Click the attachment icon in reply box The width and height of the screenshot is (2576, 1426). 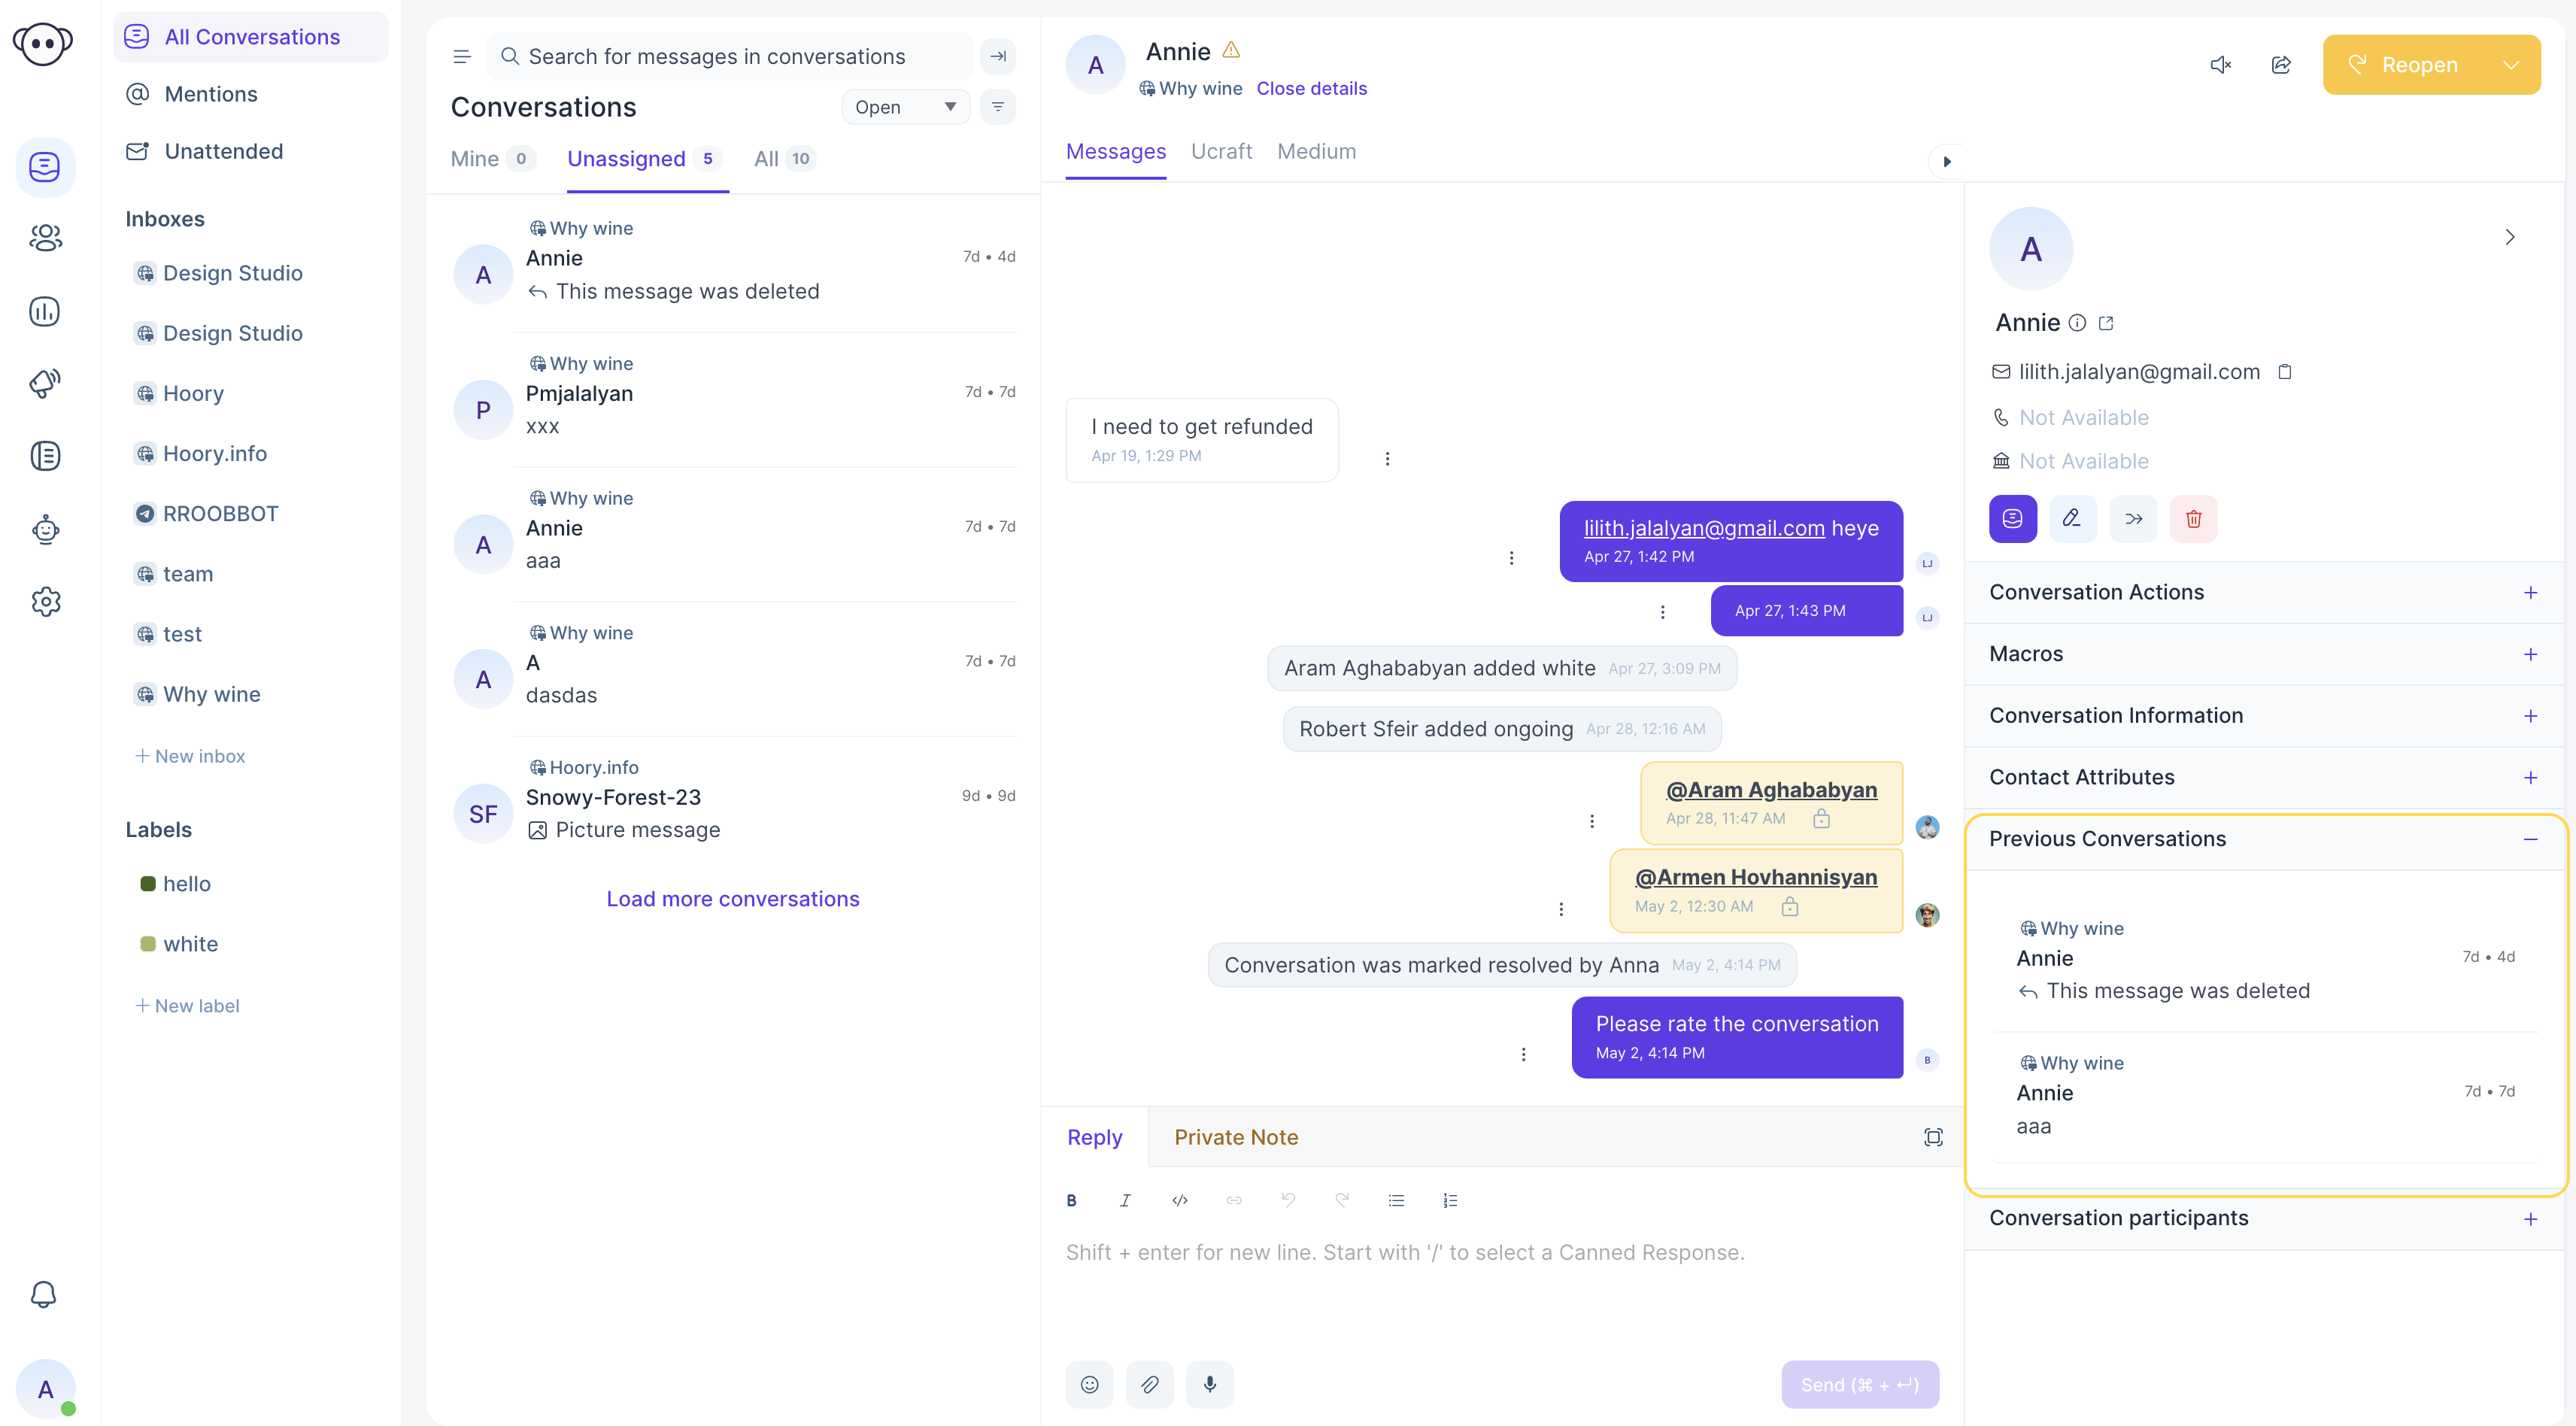pos(1148,1382)
